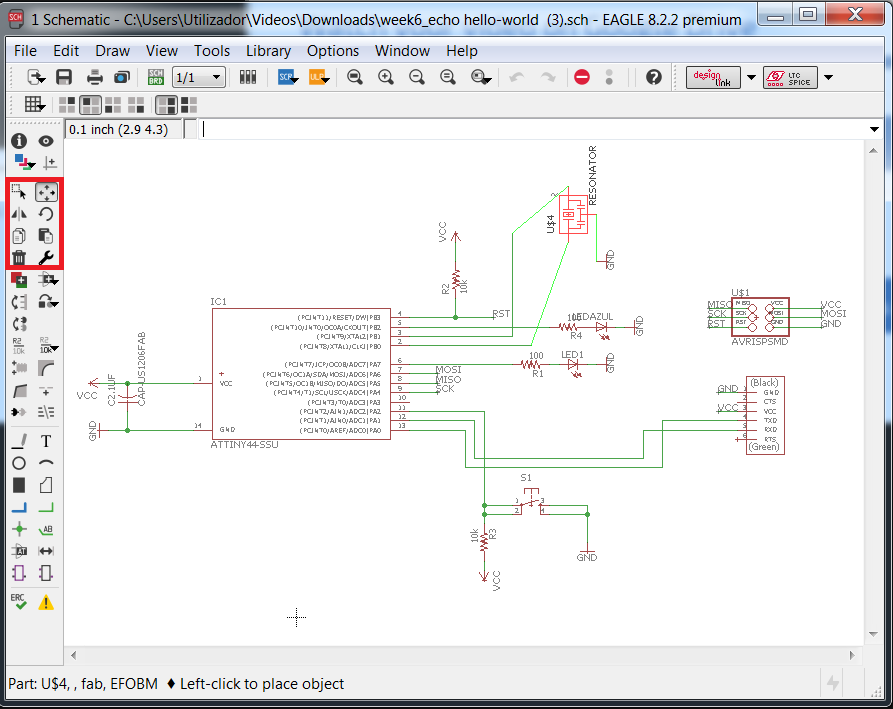The image size is (893, 709).
Task: Expand the LTC Spice dropdown arrow
Action: 829,77
